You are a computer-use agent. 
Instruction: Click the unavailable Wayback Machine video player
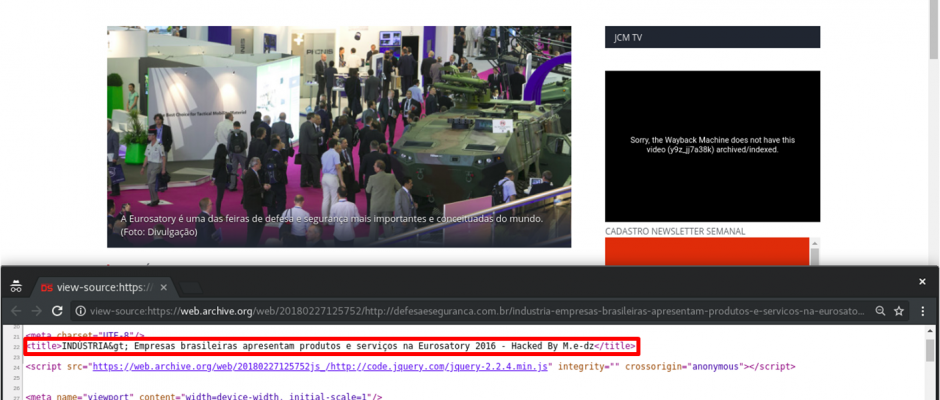click(712, 146)
